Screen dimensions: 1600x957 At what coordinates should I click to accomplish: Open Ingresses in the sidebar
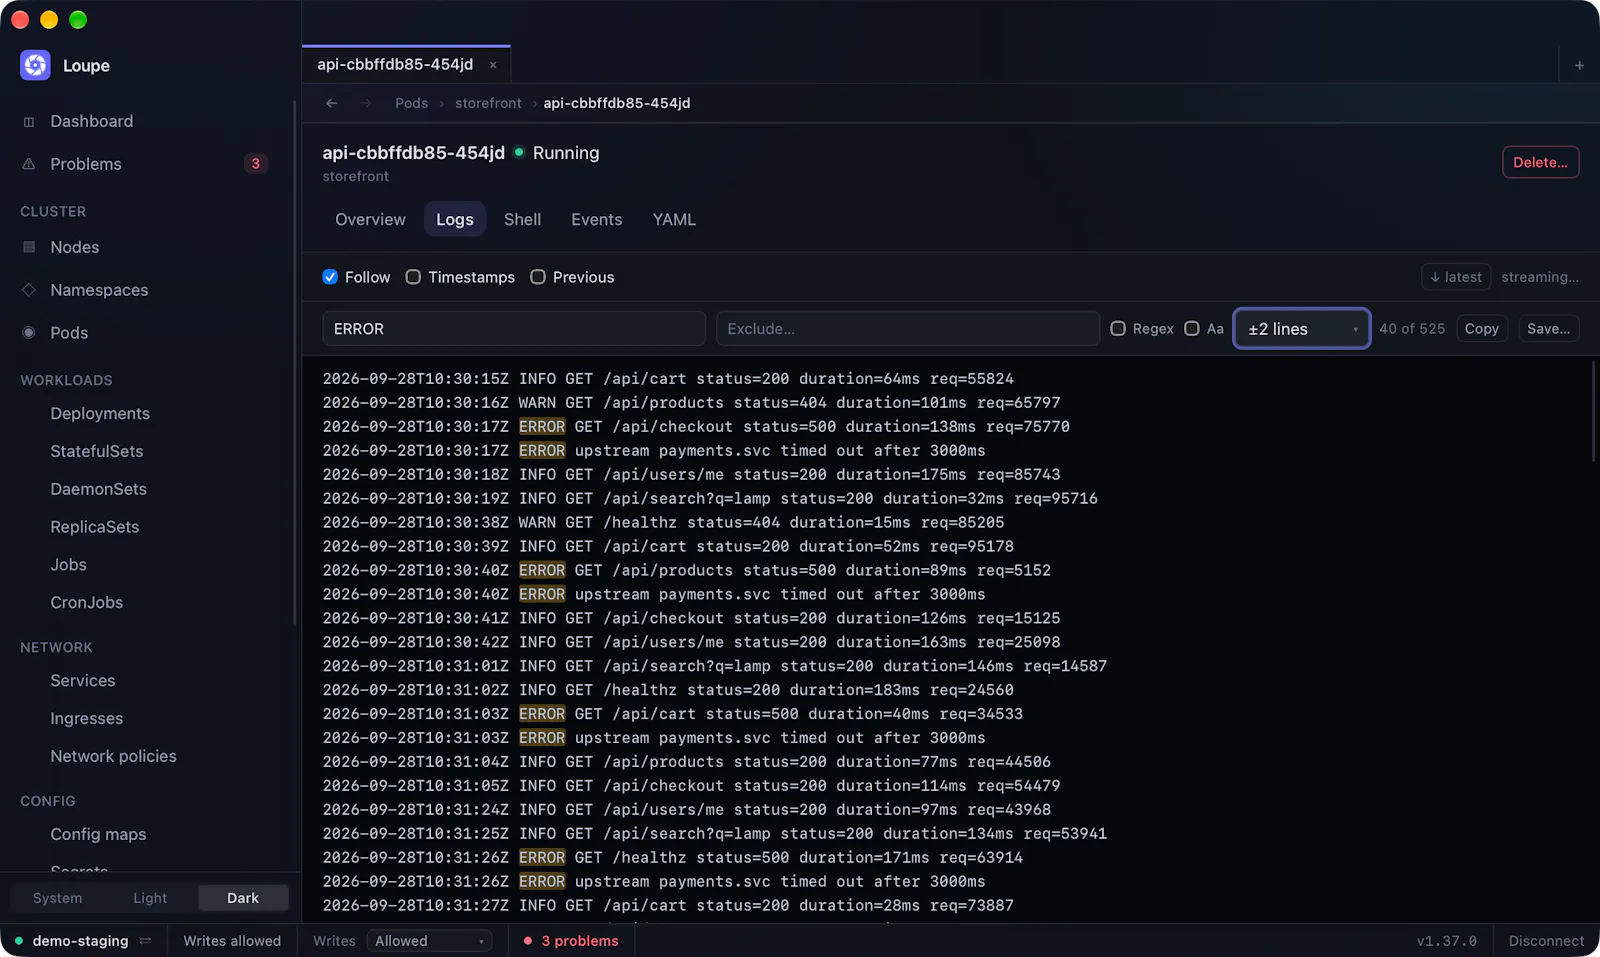tap(87, 718)
